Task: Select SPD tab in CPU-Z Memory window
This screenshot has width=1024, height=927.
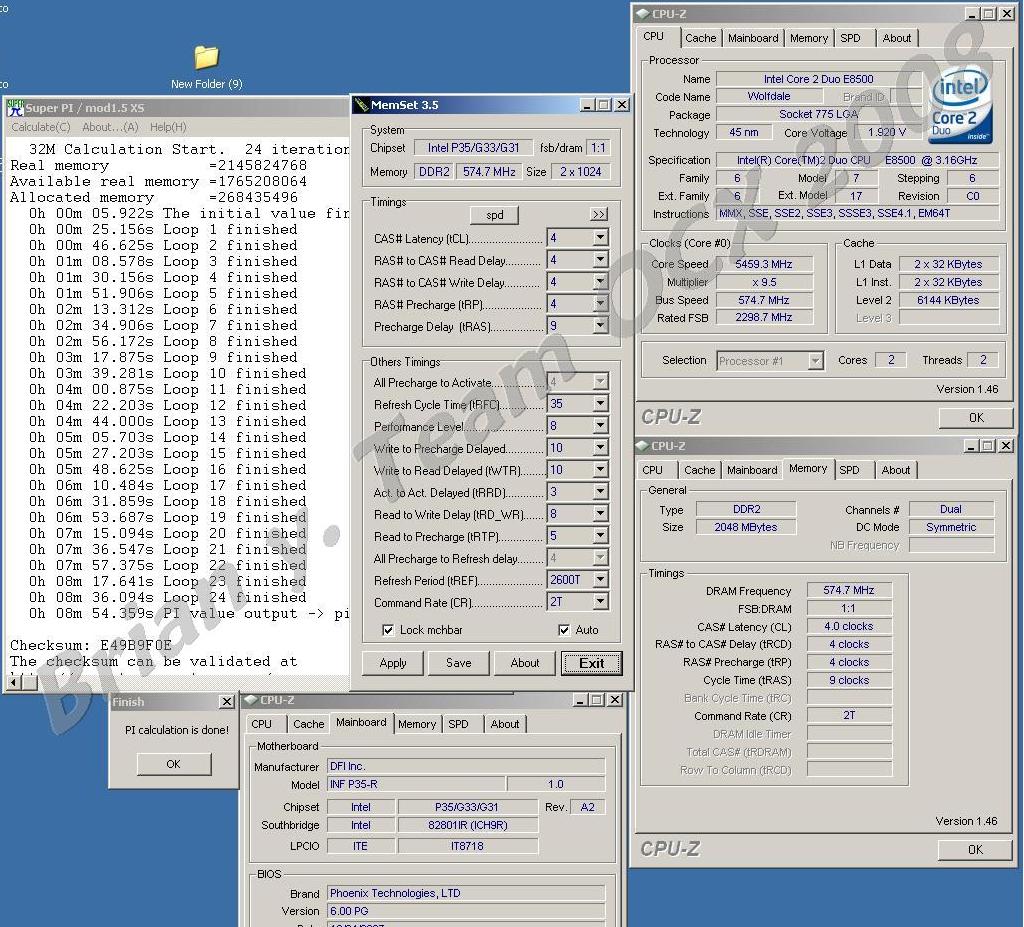Action: (x=849, y=470)
